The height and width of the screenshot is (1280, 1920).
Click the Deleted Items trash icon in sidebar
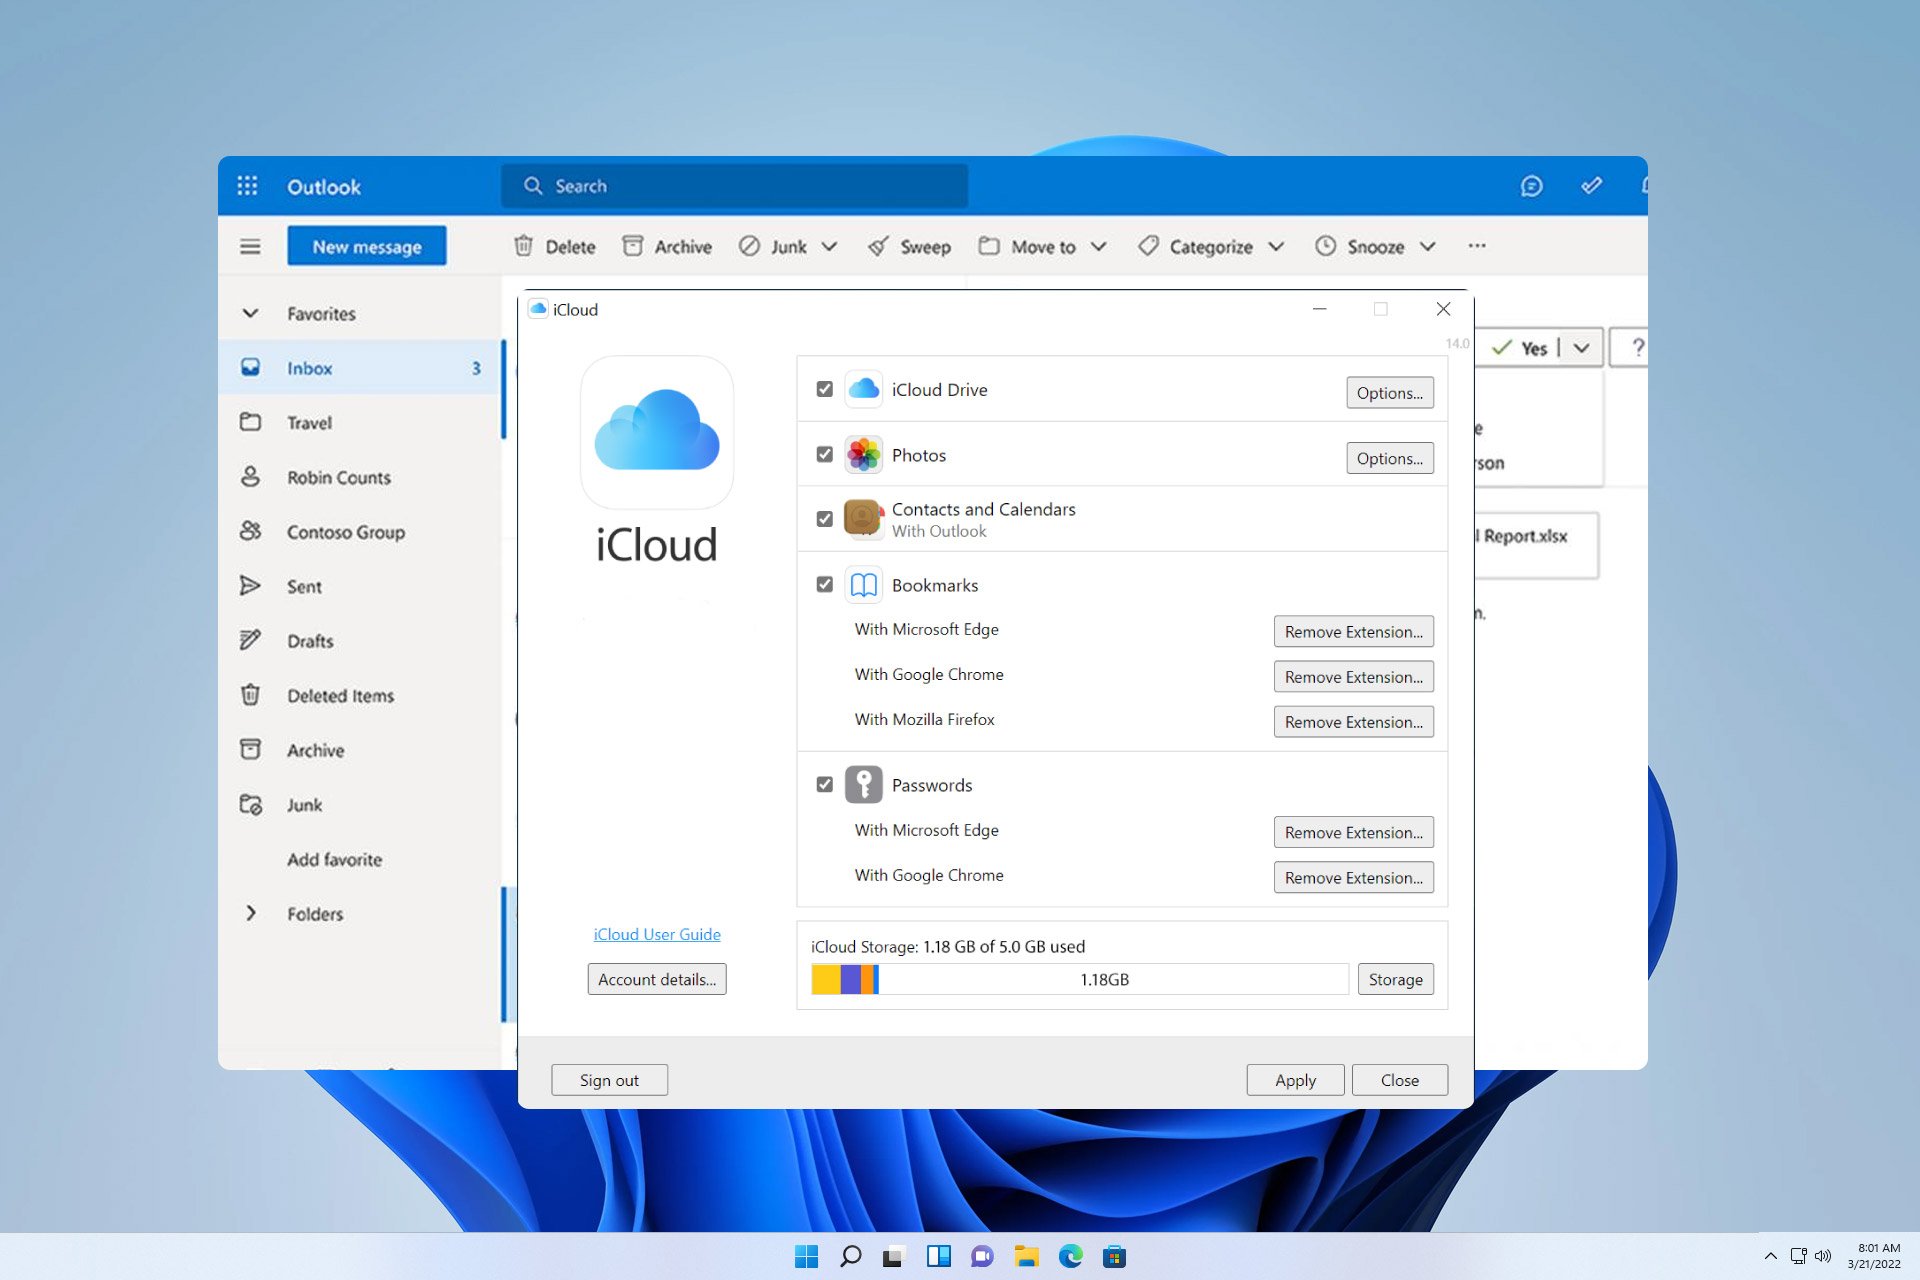(250, 694)
